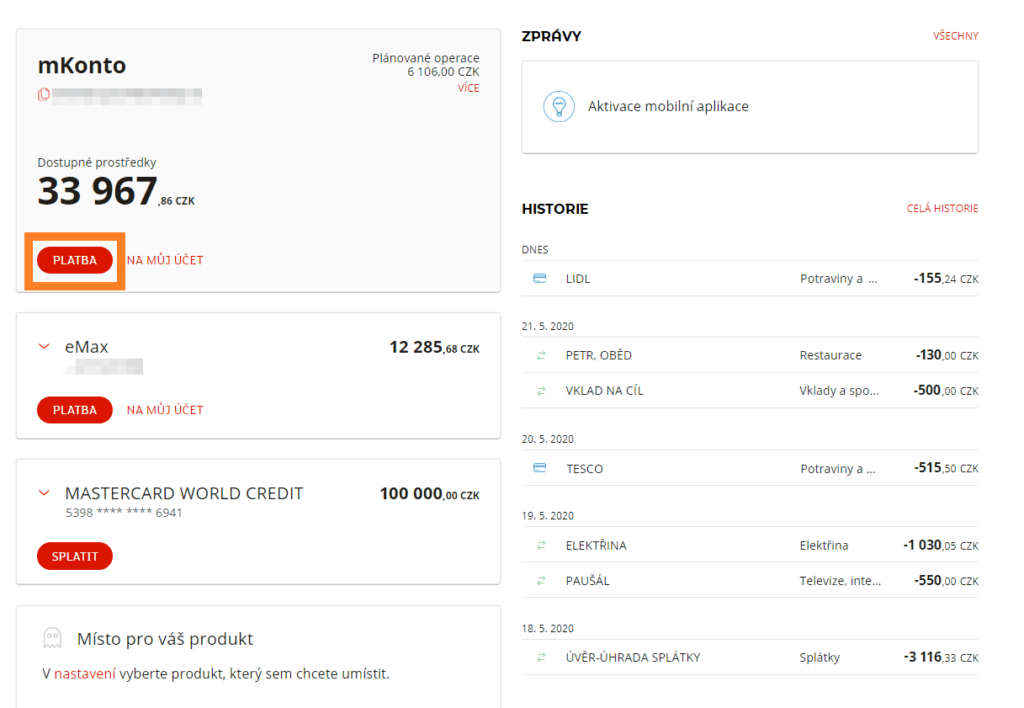Click the transfer icon next to PAUŠÁL
Screen dimensions: 1024x708
tap(541, 581)
